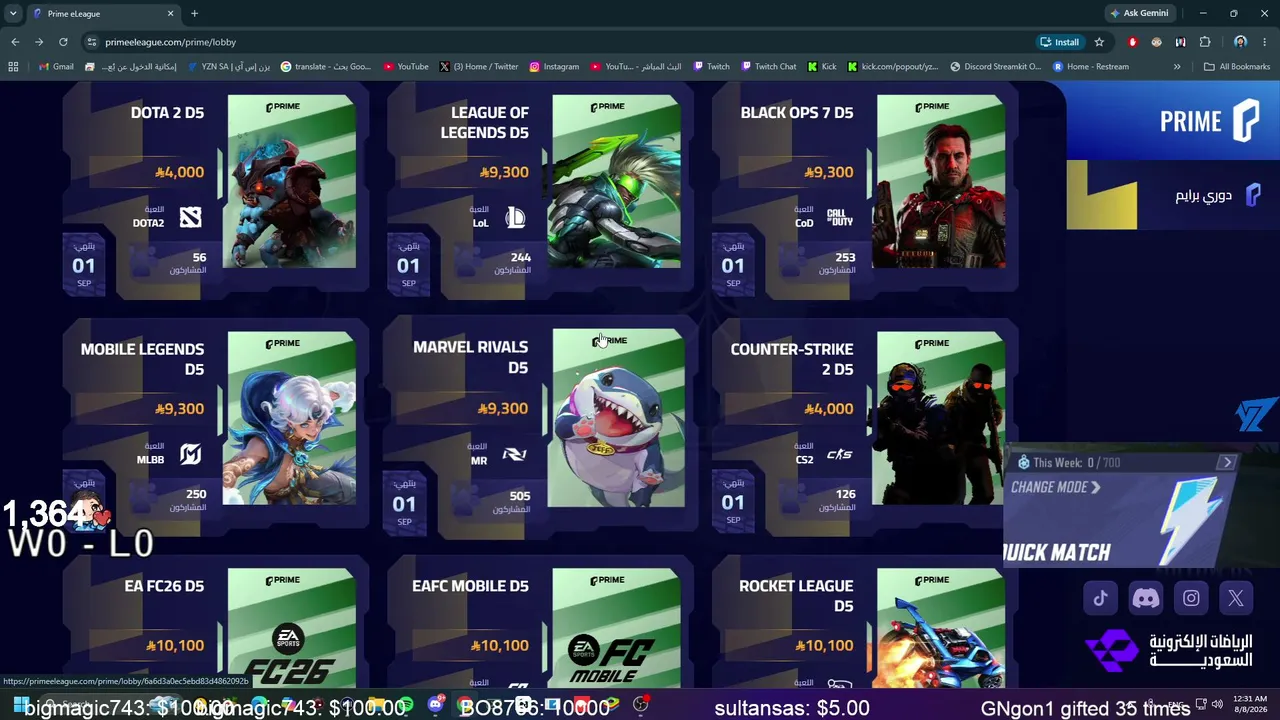Go back to the previous page
The height and width of the screenshot is (720, 1280).
(x=15, y=42)
